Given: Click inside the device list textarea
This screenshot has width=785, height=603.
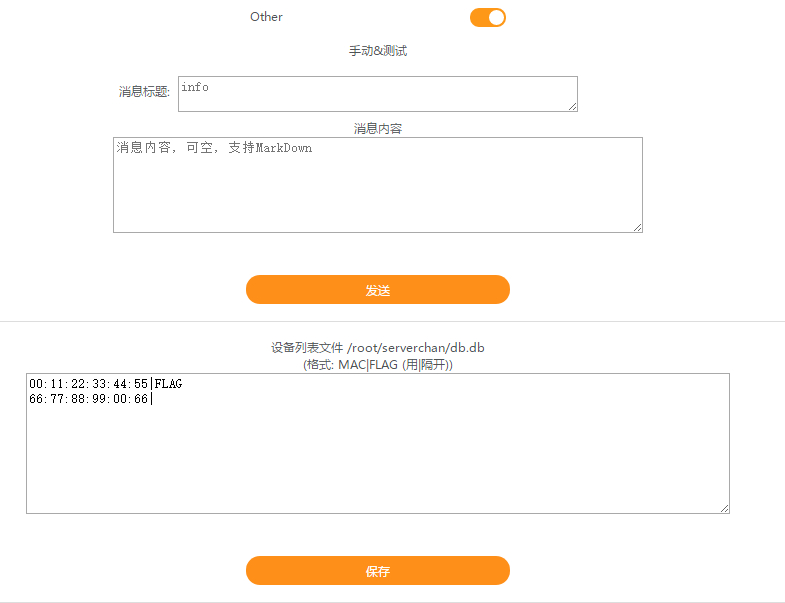Looking at the screenshot, I should 378,443.
